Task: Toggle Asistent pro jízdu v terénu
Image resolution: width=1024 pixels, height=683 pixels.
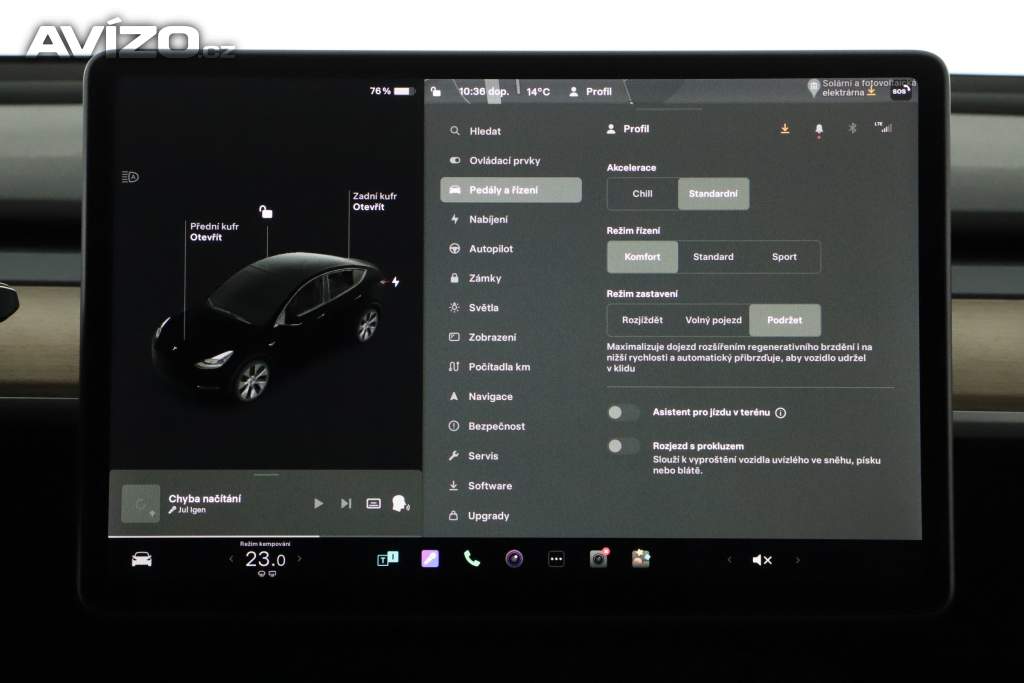Action: pyautogui.click(x=623, y=412)
